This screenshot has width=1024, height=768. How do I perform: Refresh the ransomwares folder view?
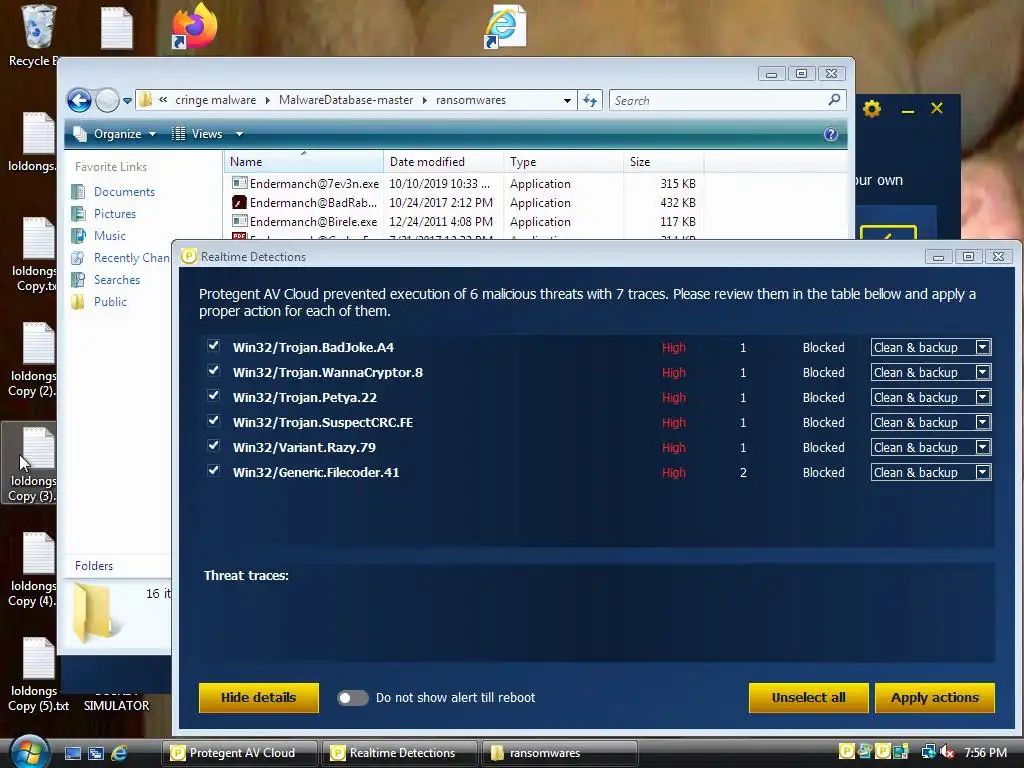pyautogui.click(x=590, y=100)
